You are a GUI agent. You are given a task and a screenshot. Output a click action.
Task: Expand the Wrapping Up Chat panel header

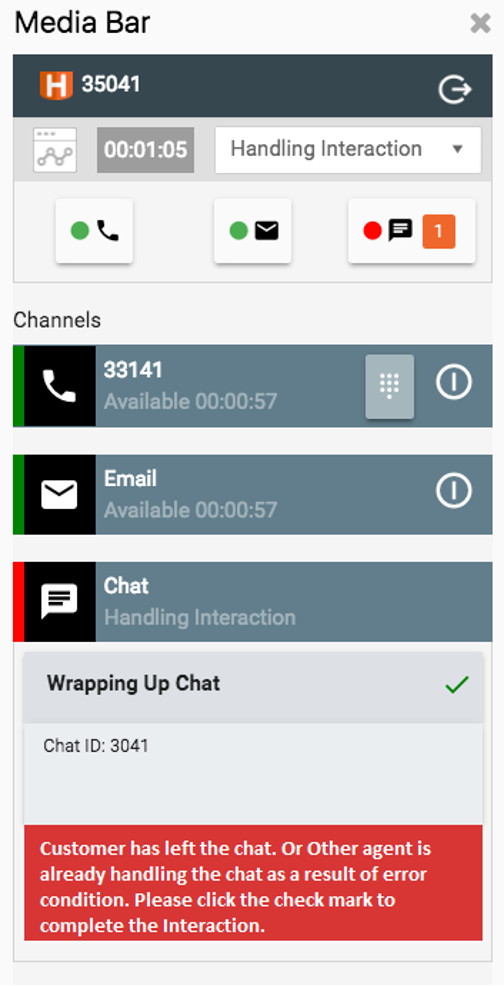coord(253,684)
